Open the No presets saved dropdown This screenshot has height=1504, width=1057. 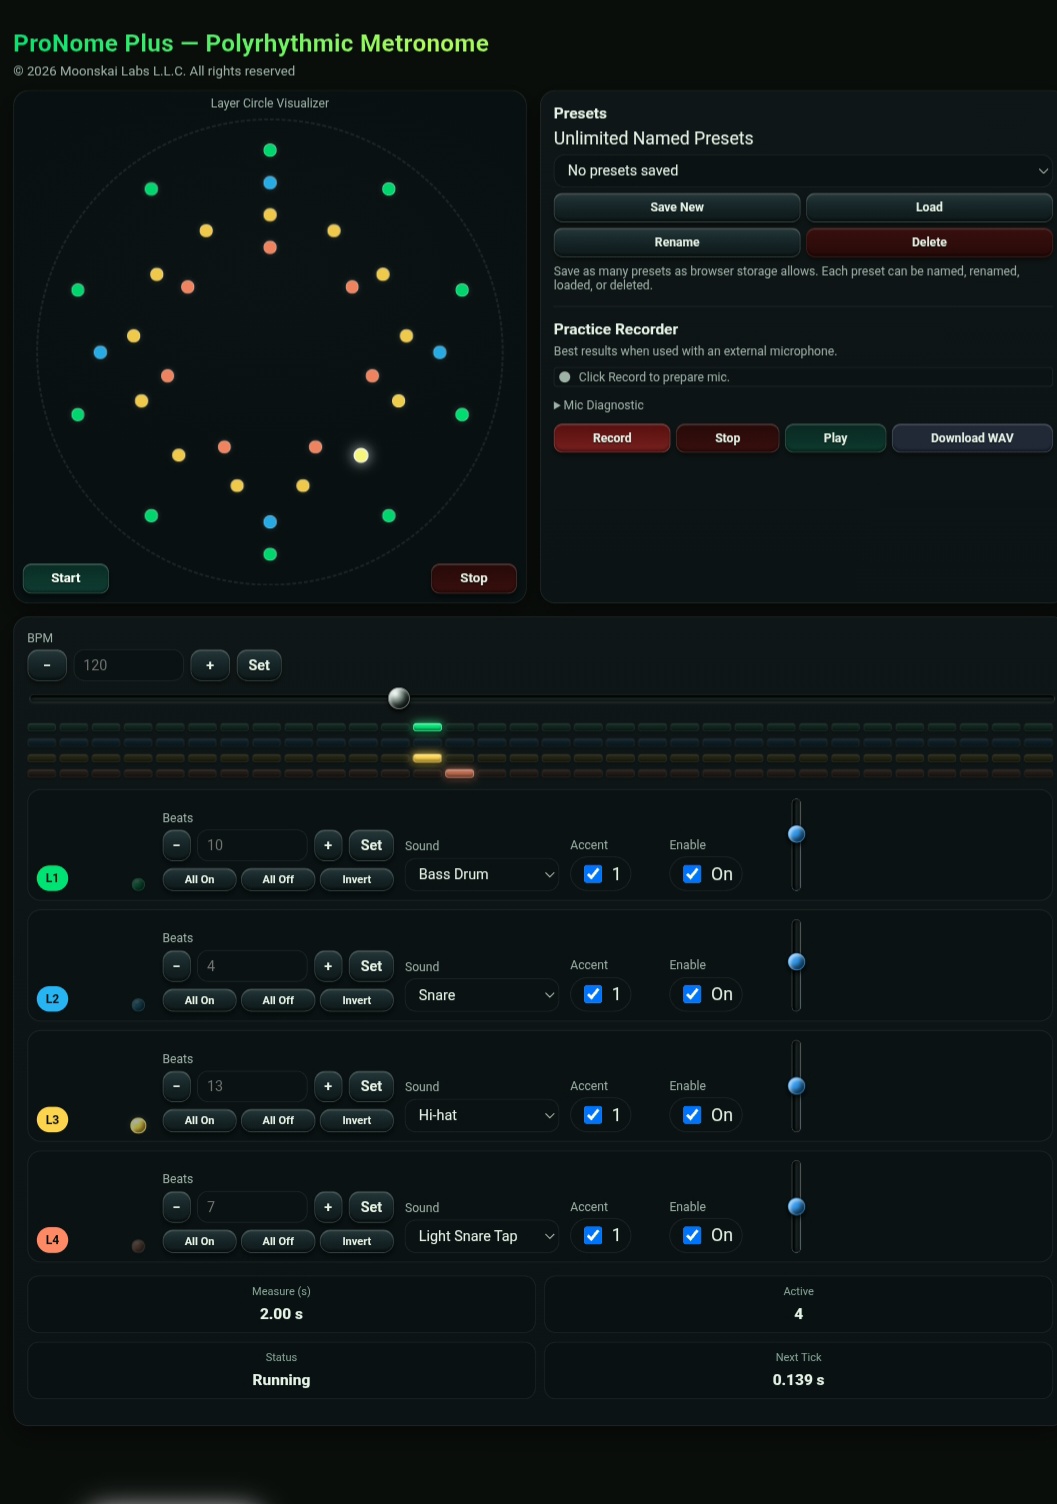(x=803, y=171)
